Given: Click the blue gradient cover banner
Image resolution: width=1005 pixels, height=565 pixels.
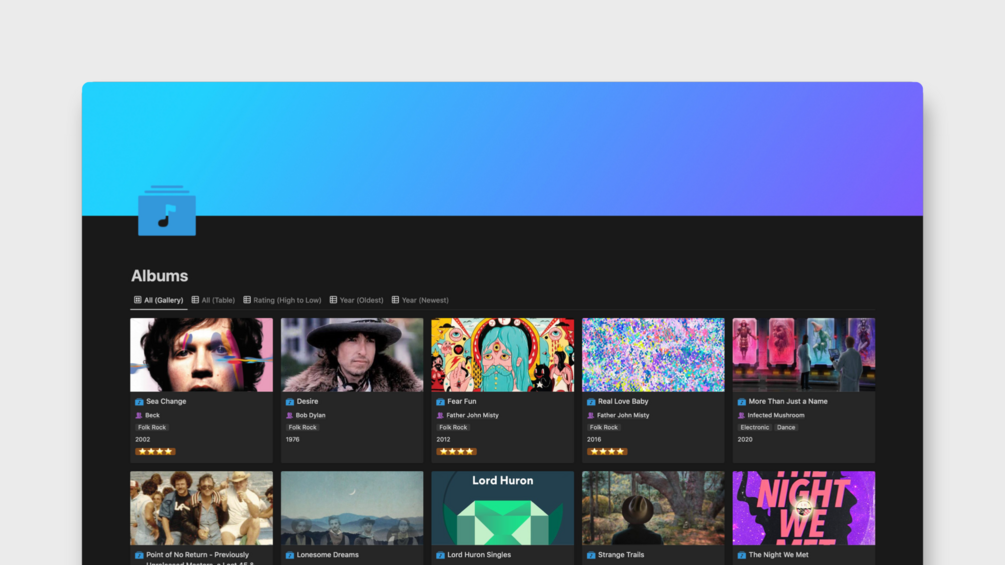Looking at the screenshot, I should [x=502, y=149].
